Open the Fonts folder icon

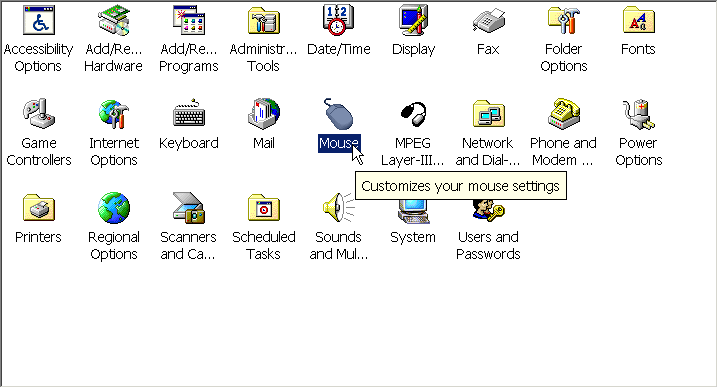(x=639, y=20)
